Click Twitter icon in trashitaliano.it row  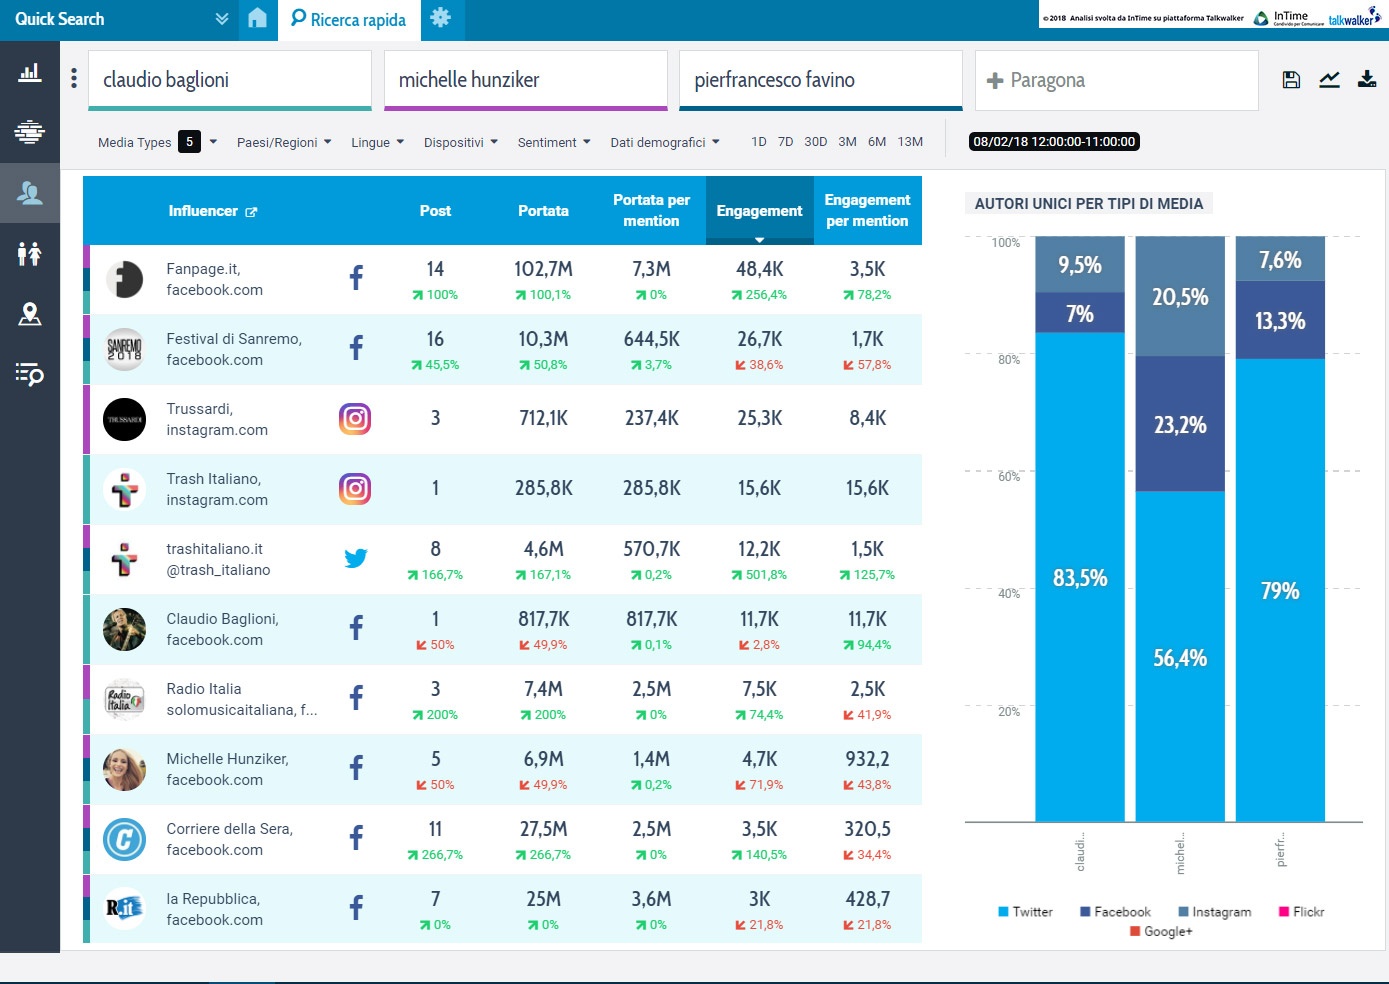coord(356,558)
